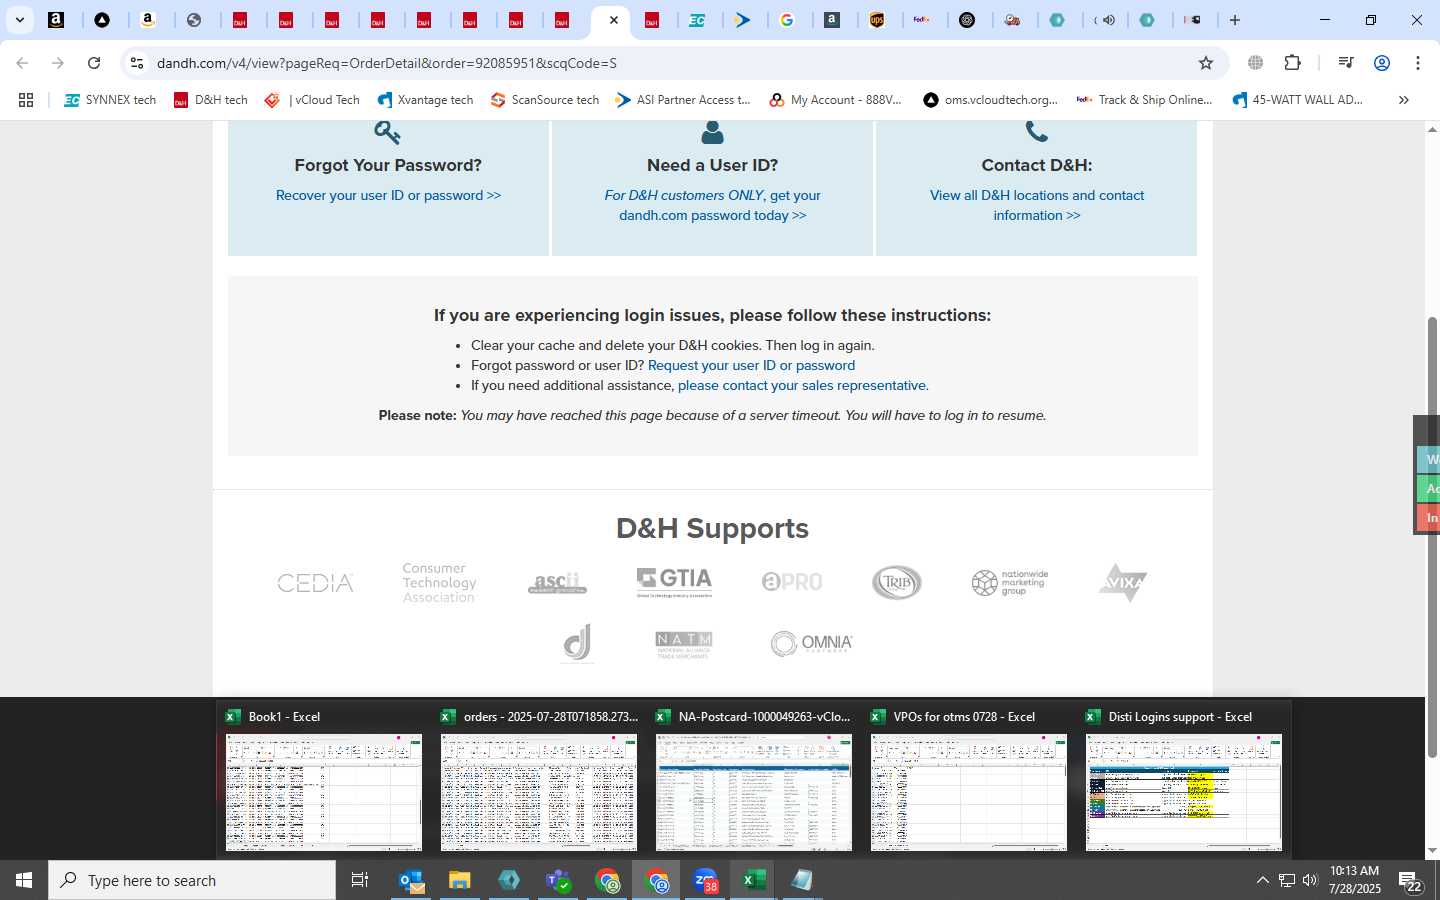1440x900 pixels.
Task: View all D&H locations and contact information
Action: (1037, 205)
